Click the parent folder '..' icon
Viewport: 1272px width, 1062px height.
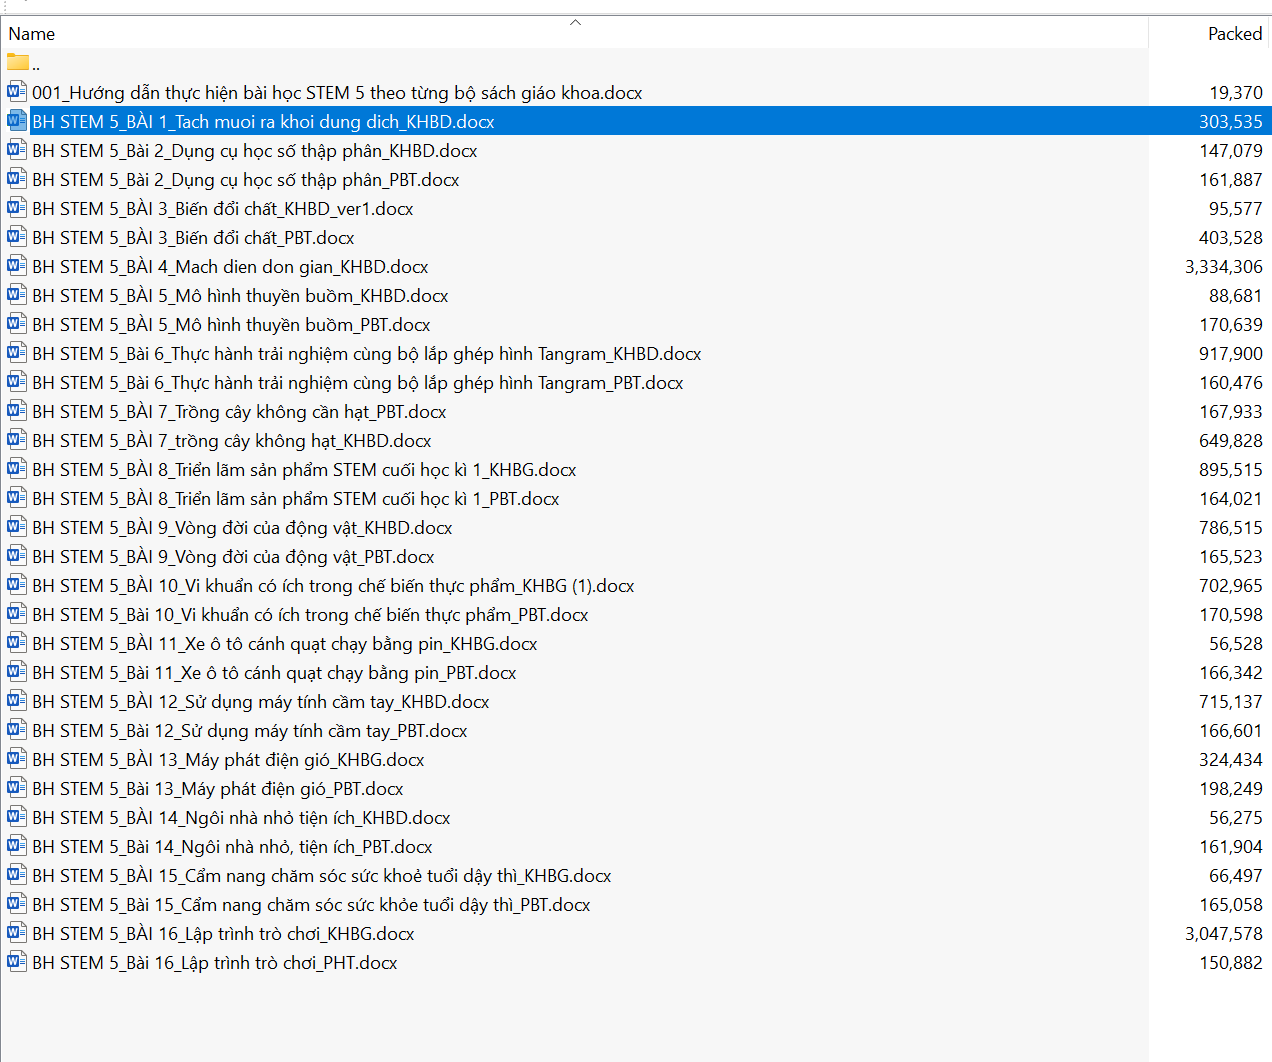tap(17, 62)
